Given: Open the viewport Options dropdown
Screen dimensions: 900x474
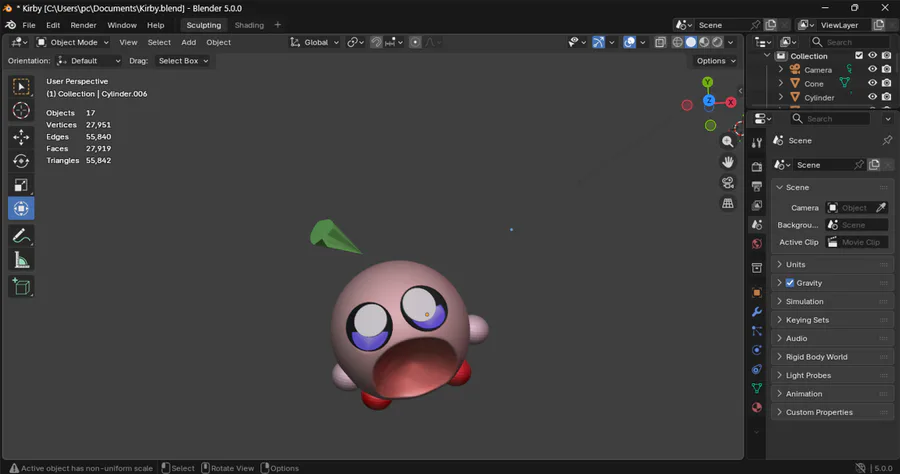Looking at the screenshot, I should pyautogui.click(x=716, y=61).
